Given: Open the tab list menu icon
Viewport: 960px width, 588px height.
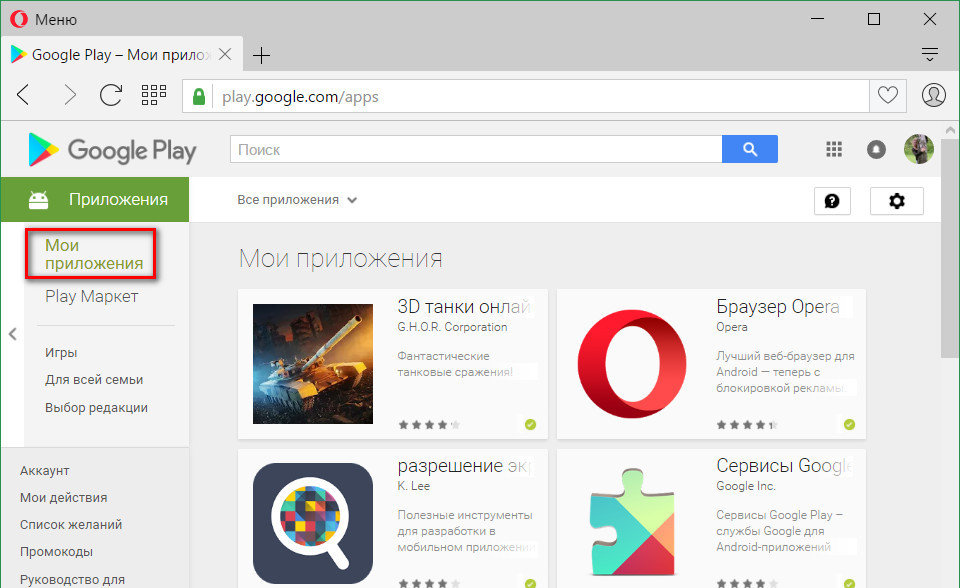Looking at the screenshot, I should coord(929,55).
